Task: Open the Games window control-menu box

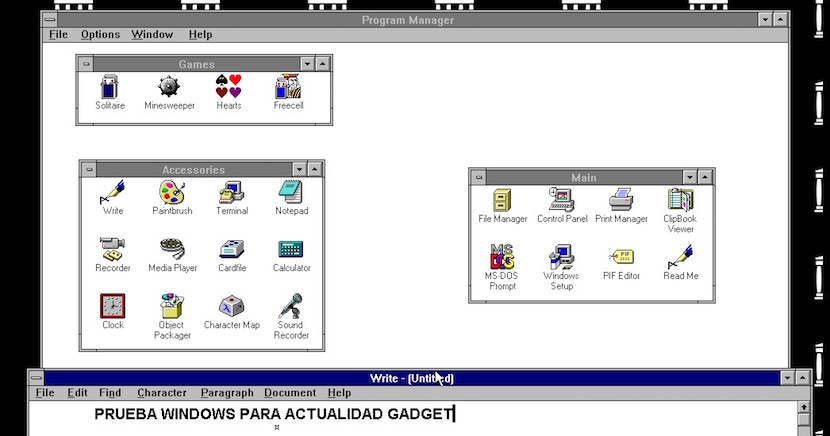Action: click(86, 64)
